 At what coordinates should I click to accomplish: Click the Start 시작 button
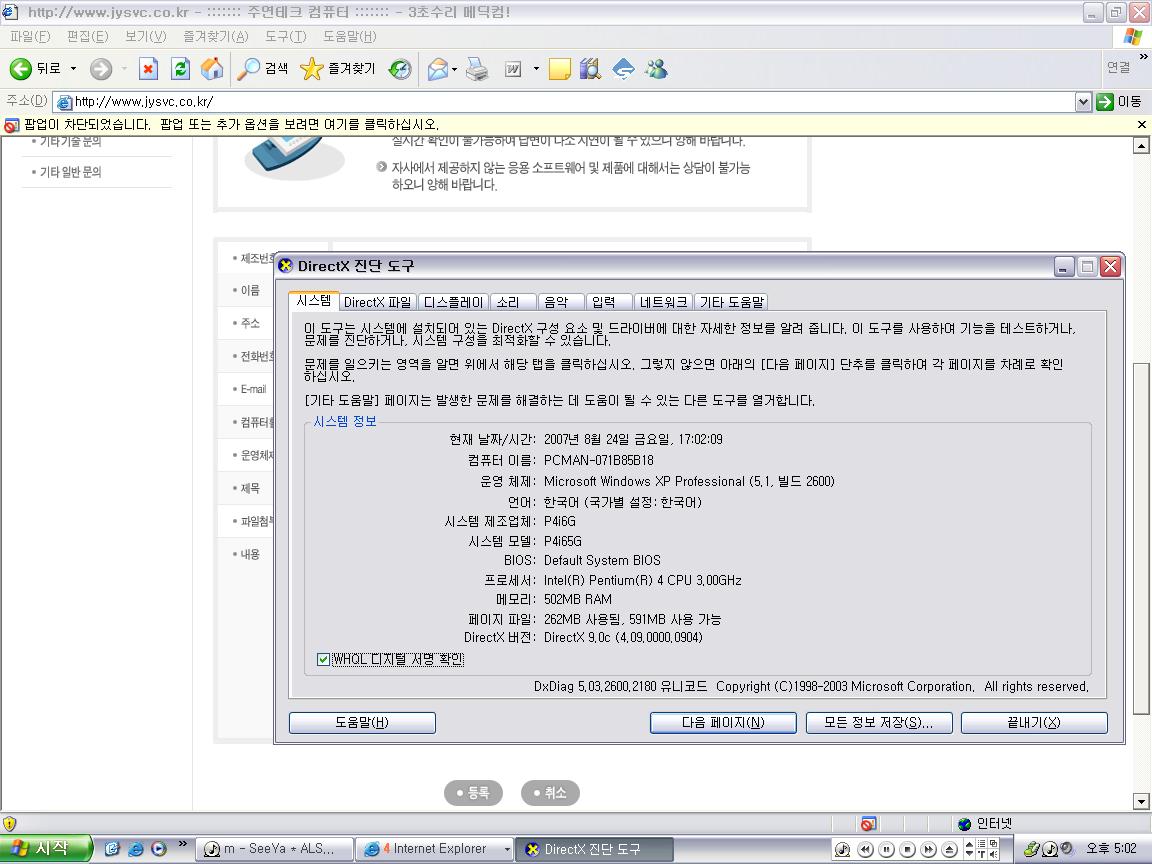point(46,849)
